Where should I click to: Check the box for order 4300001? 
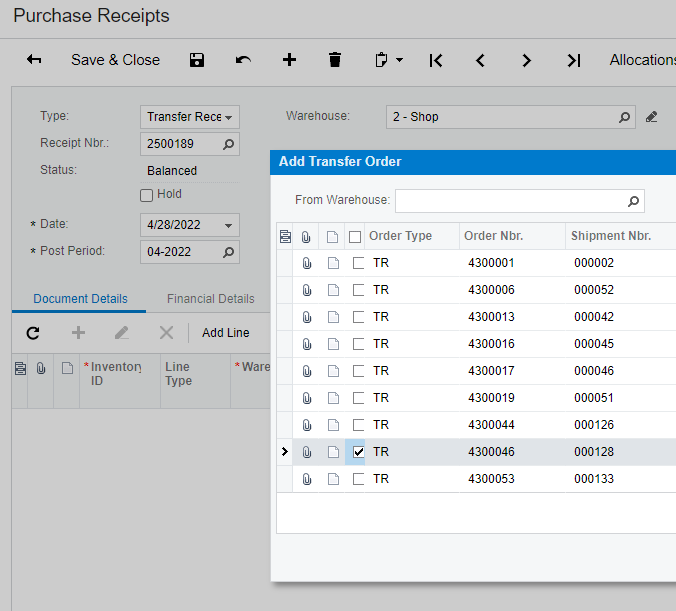358,263
